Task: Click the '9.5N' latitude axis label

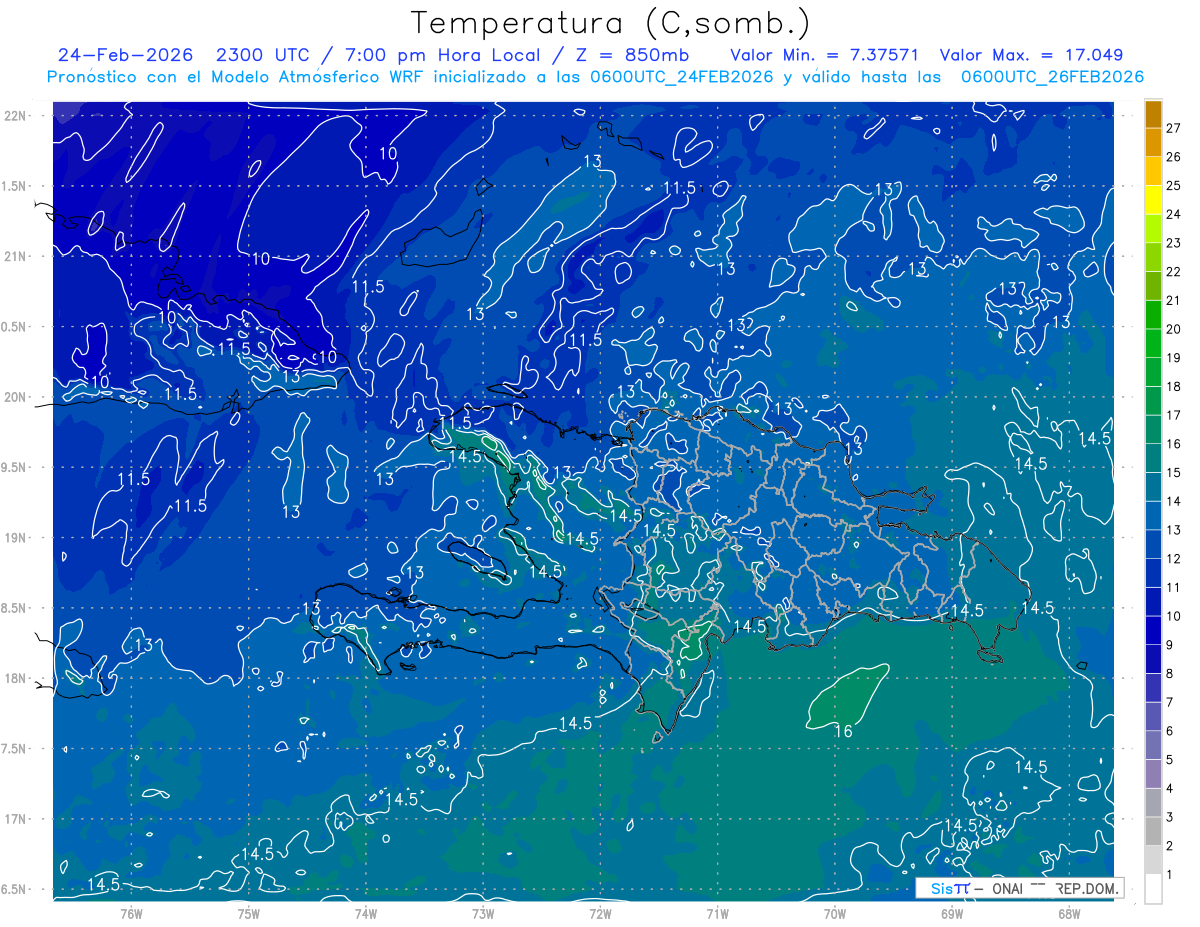Action: [x=14, y=467]
